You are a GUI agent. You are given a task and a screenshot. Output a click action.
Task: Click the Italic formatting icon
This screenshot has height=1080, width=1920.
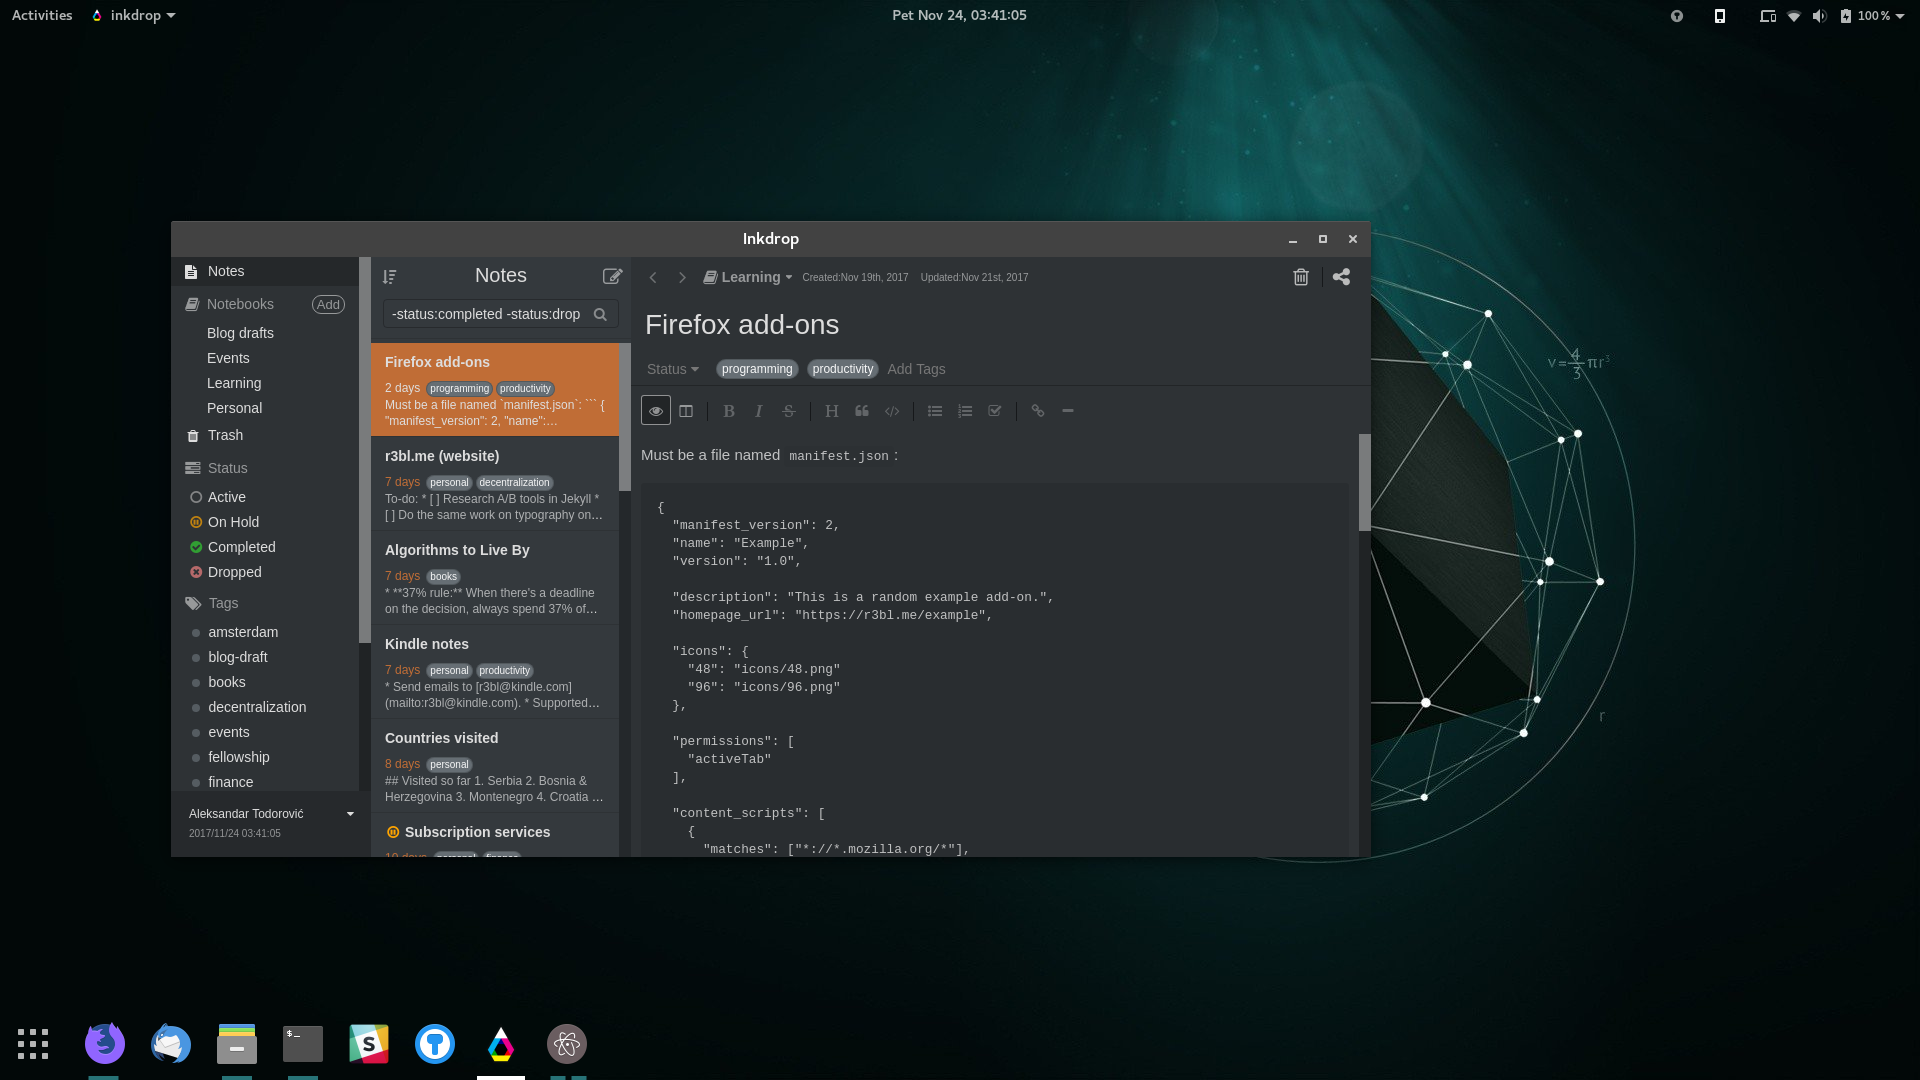[x=759, y=411]
